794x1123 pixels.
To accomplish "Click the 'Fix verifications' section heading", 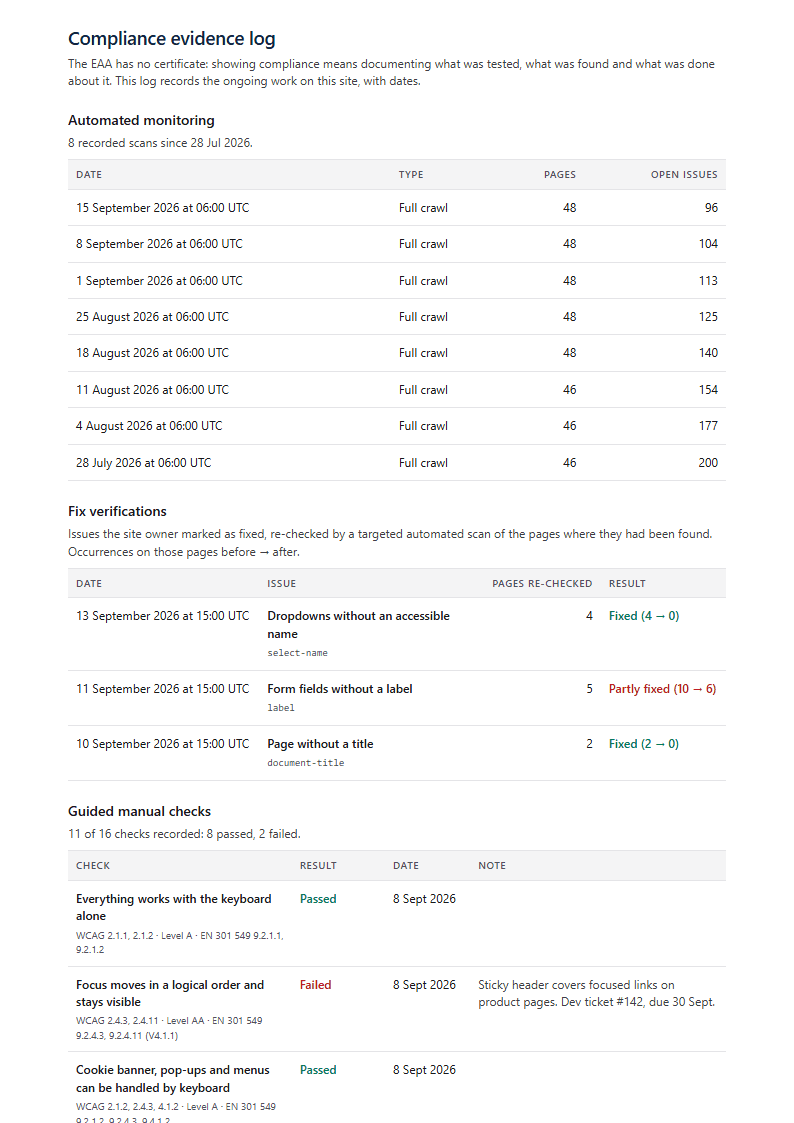I will (x=117, y=511).
